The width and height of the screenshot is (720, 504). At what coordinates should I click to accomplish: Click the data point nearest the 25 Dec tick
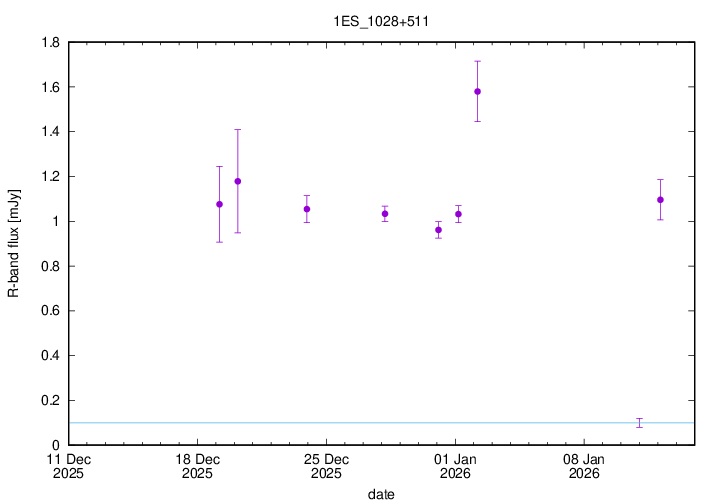pyautogui.click(x=307, y=209)
